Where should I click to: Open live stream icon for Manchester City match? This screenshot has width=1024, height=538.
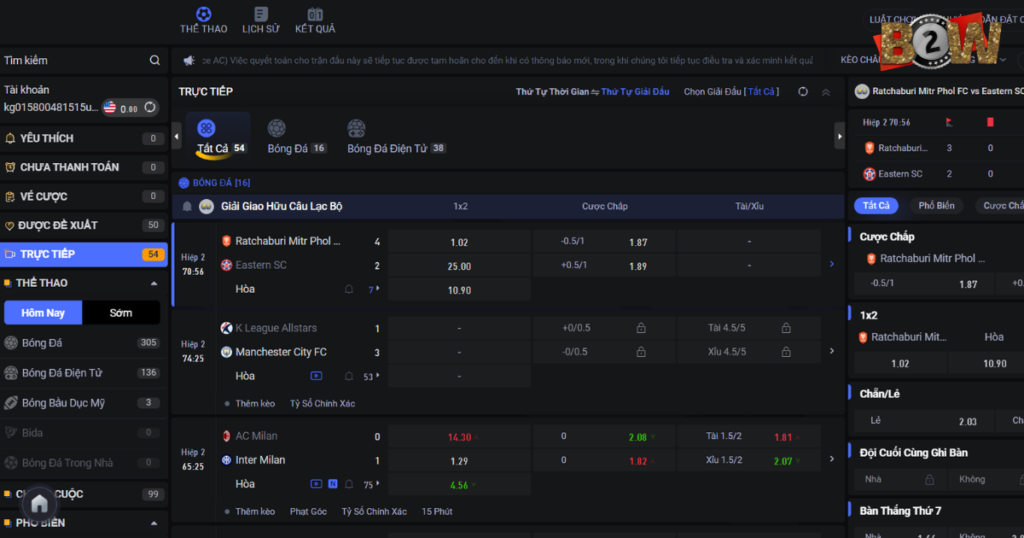pos(316,376)
